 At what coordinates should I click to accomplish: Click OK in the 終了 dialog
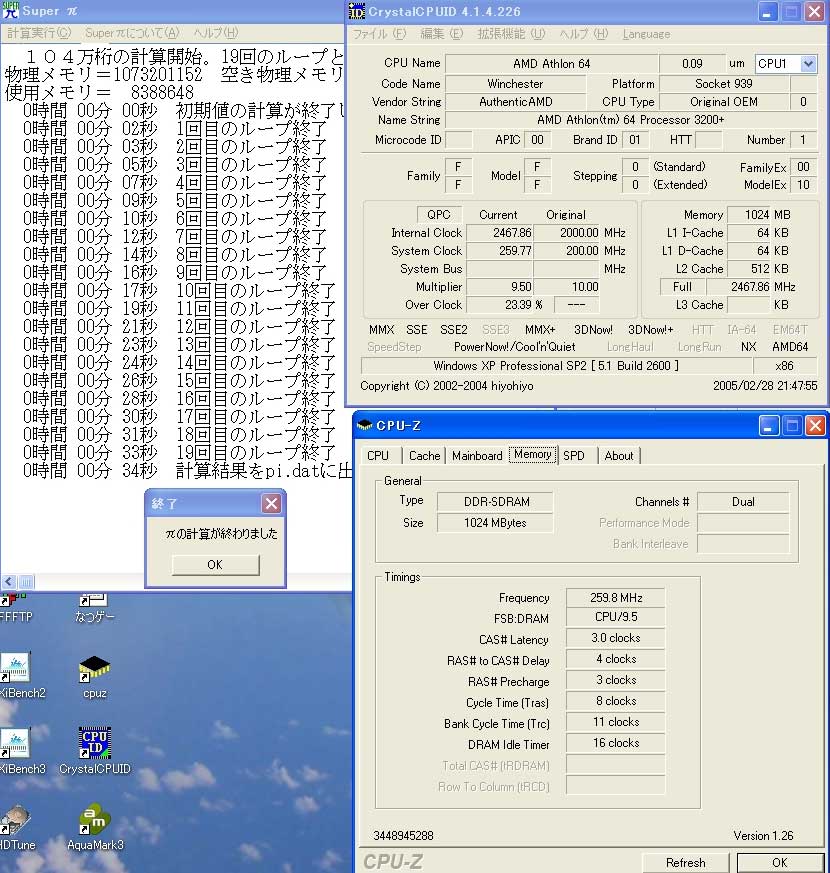pos(215,565)
